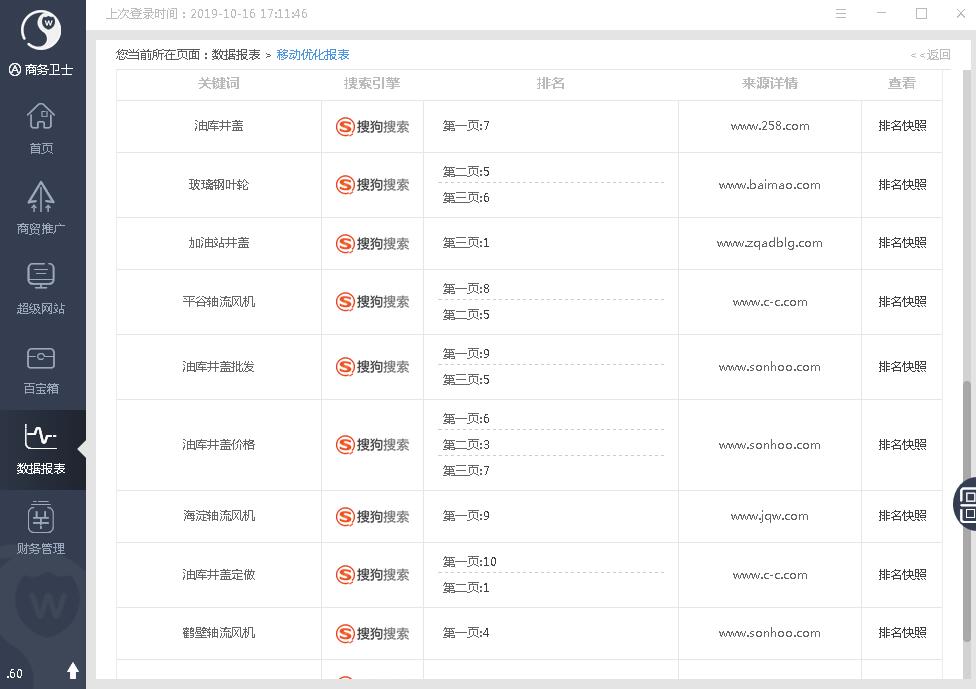Image resolution: width=976 pixels, height=689 pixels.
Task: View 排名快照 for 玻璃钢叶轮
Action: pos(902,185)
